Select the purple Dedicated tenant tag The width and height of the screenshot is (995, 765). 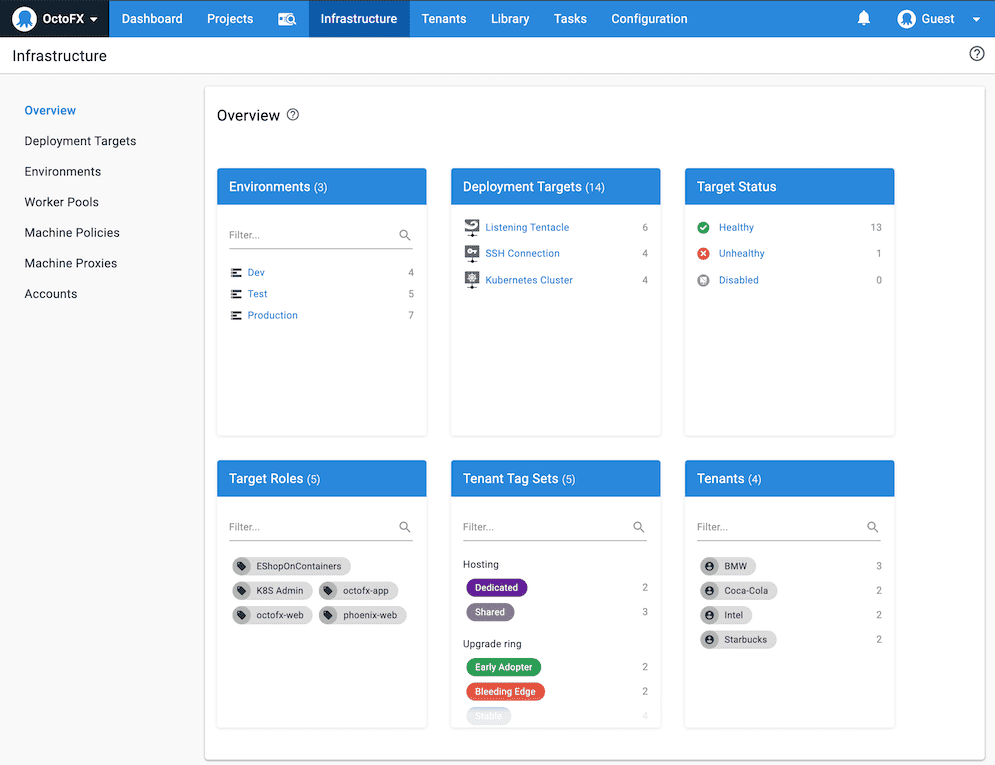coord(496,588)
